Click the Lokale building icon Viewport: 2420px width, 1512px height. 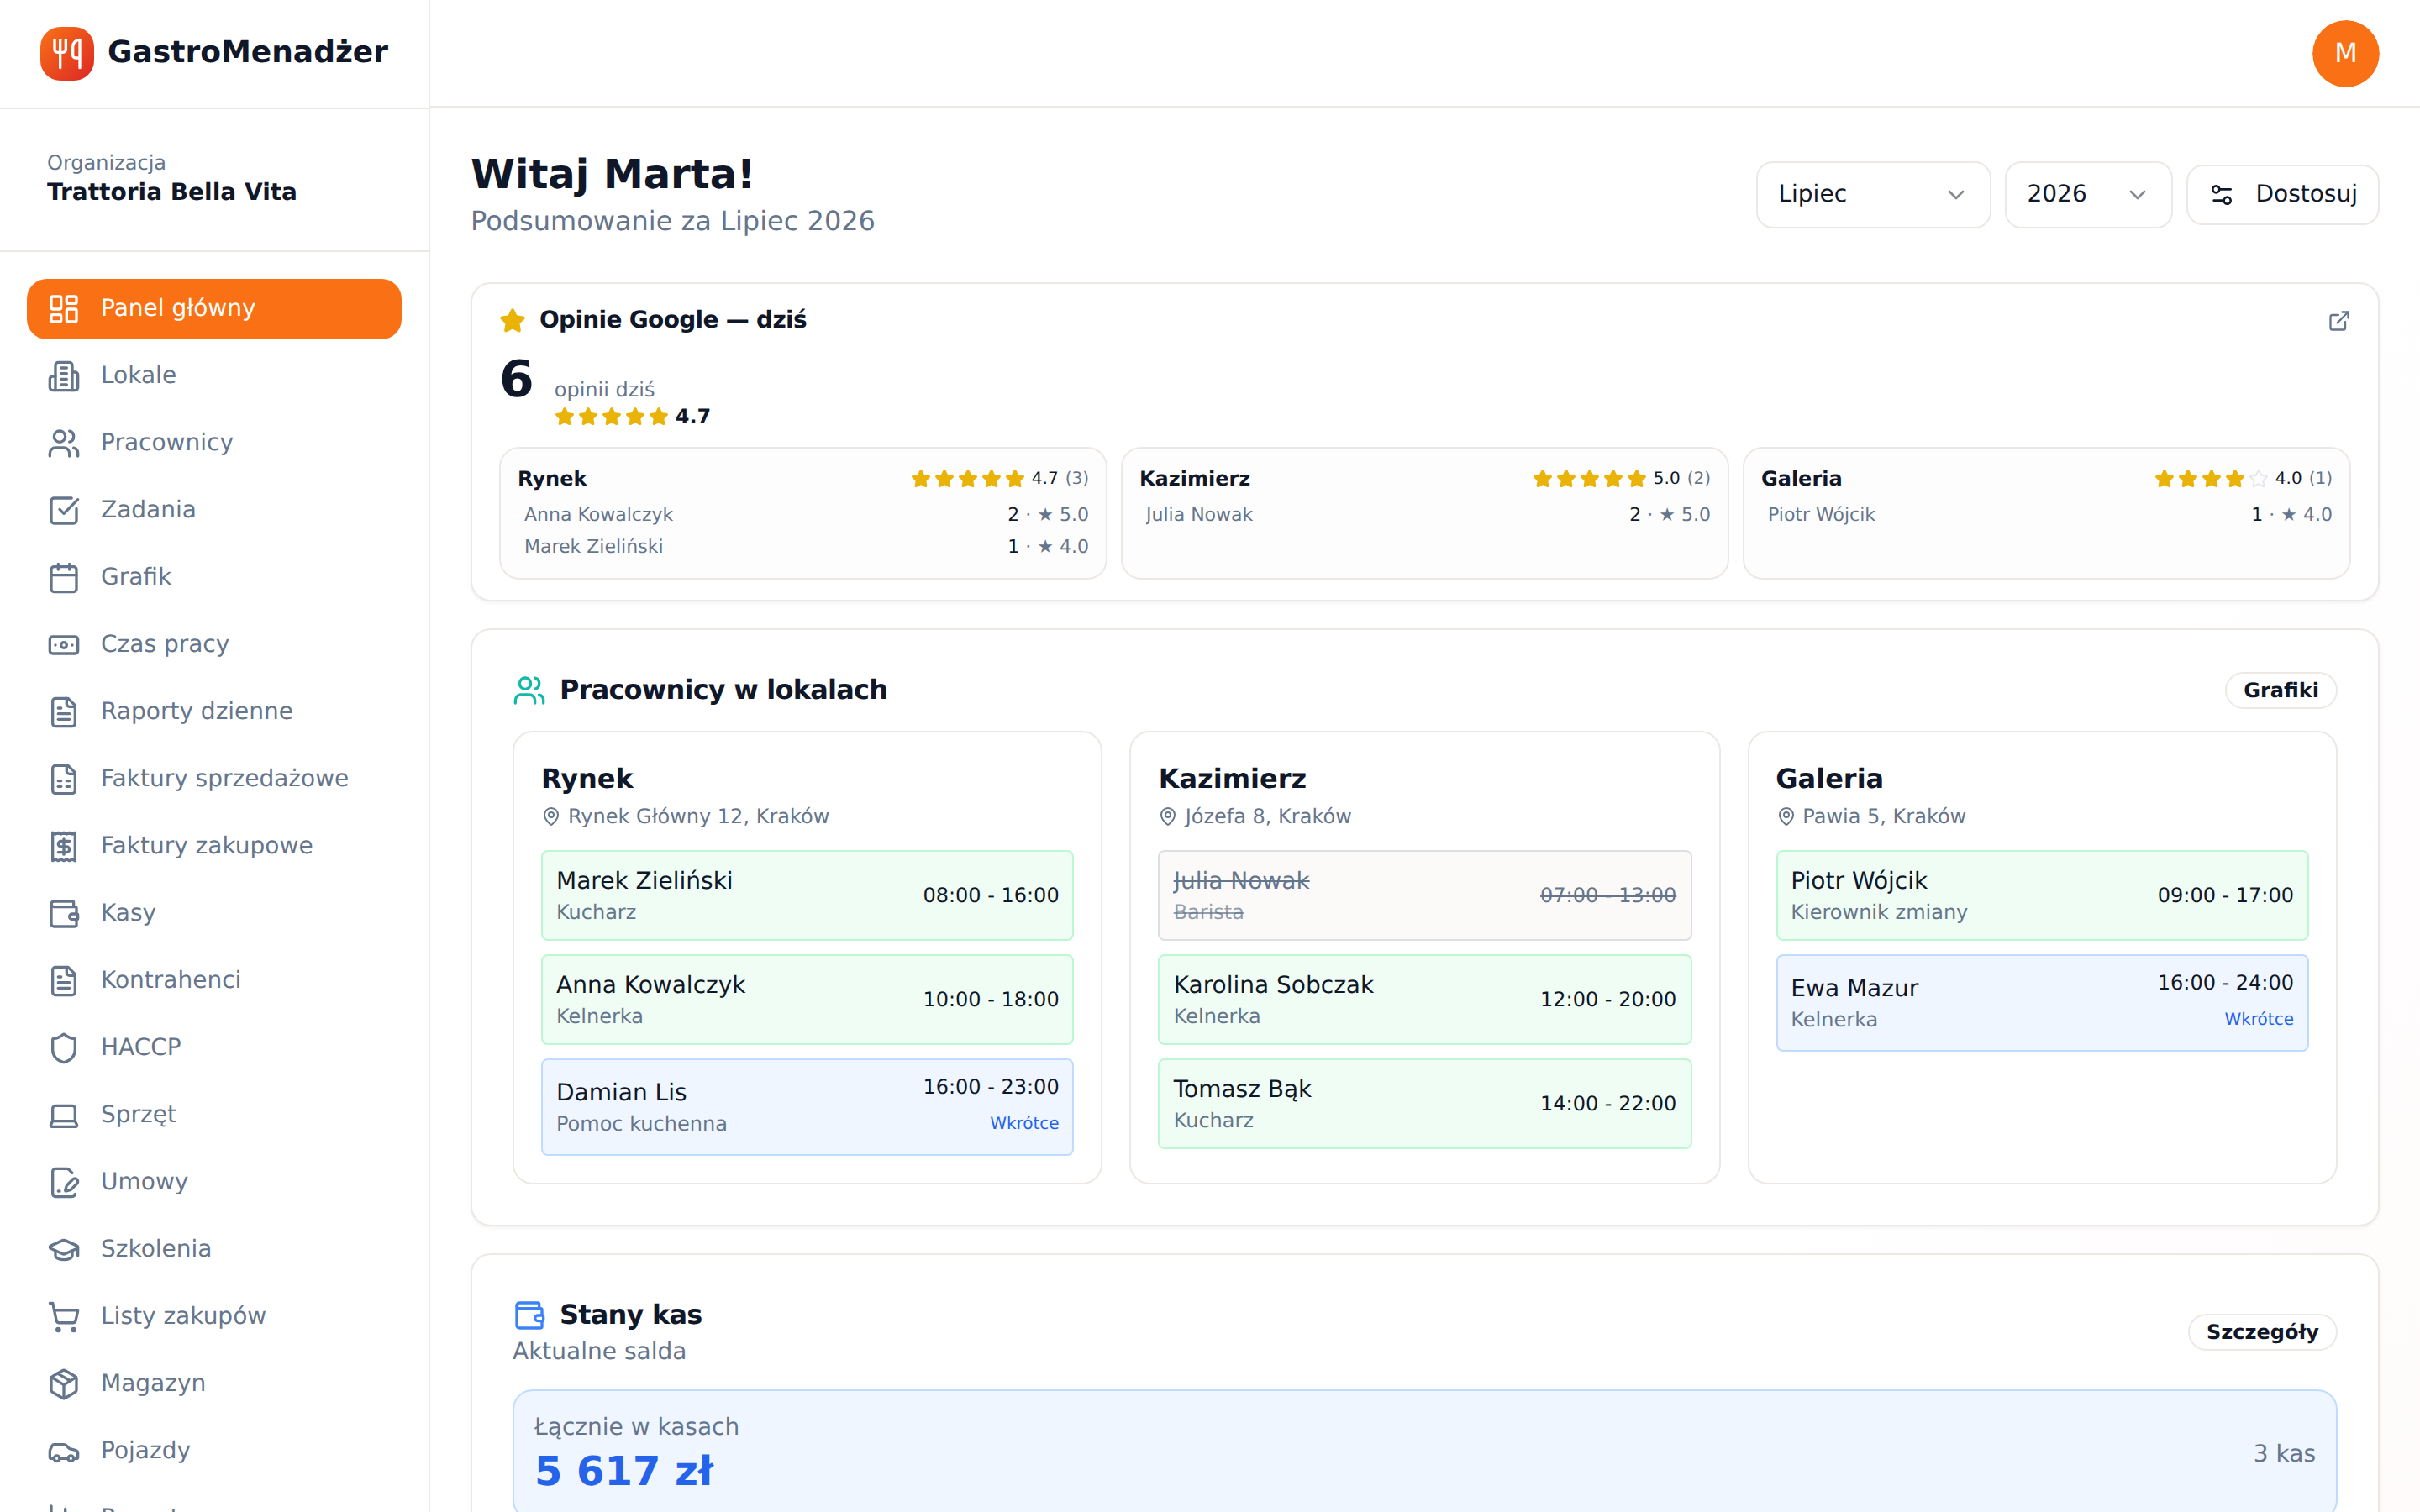pos(64,376)
